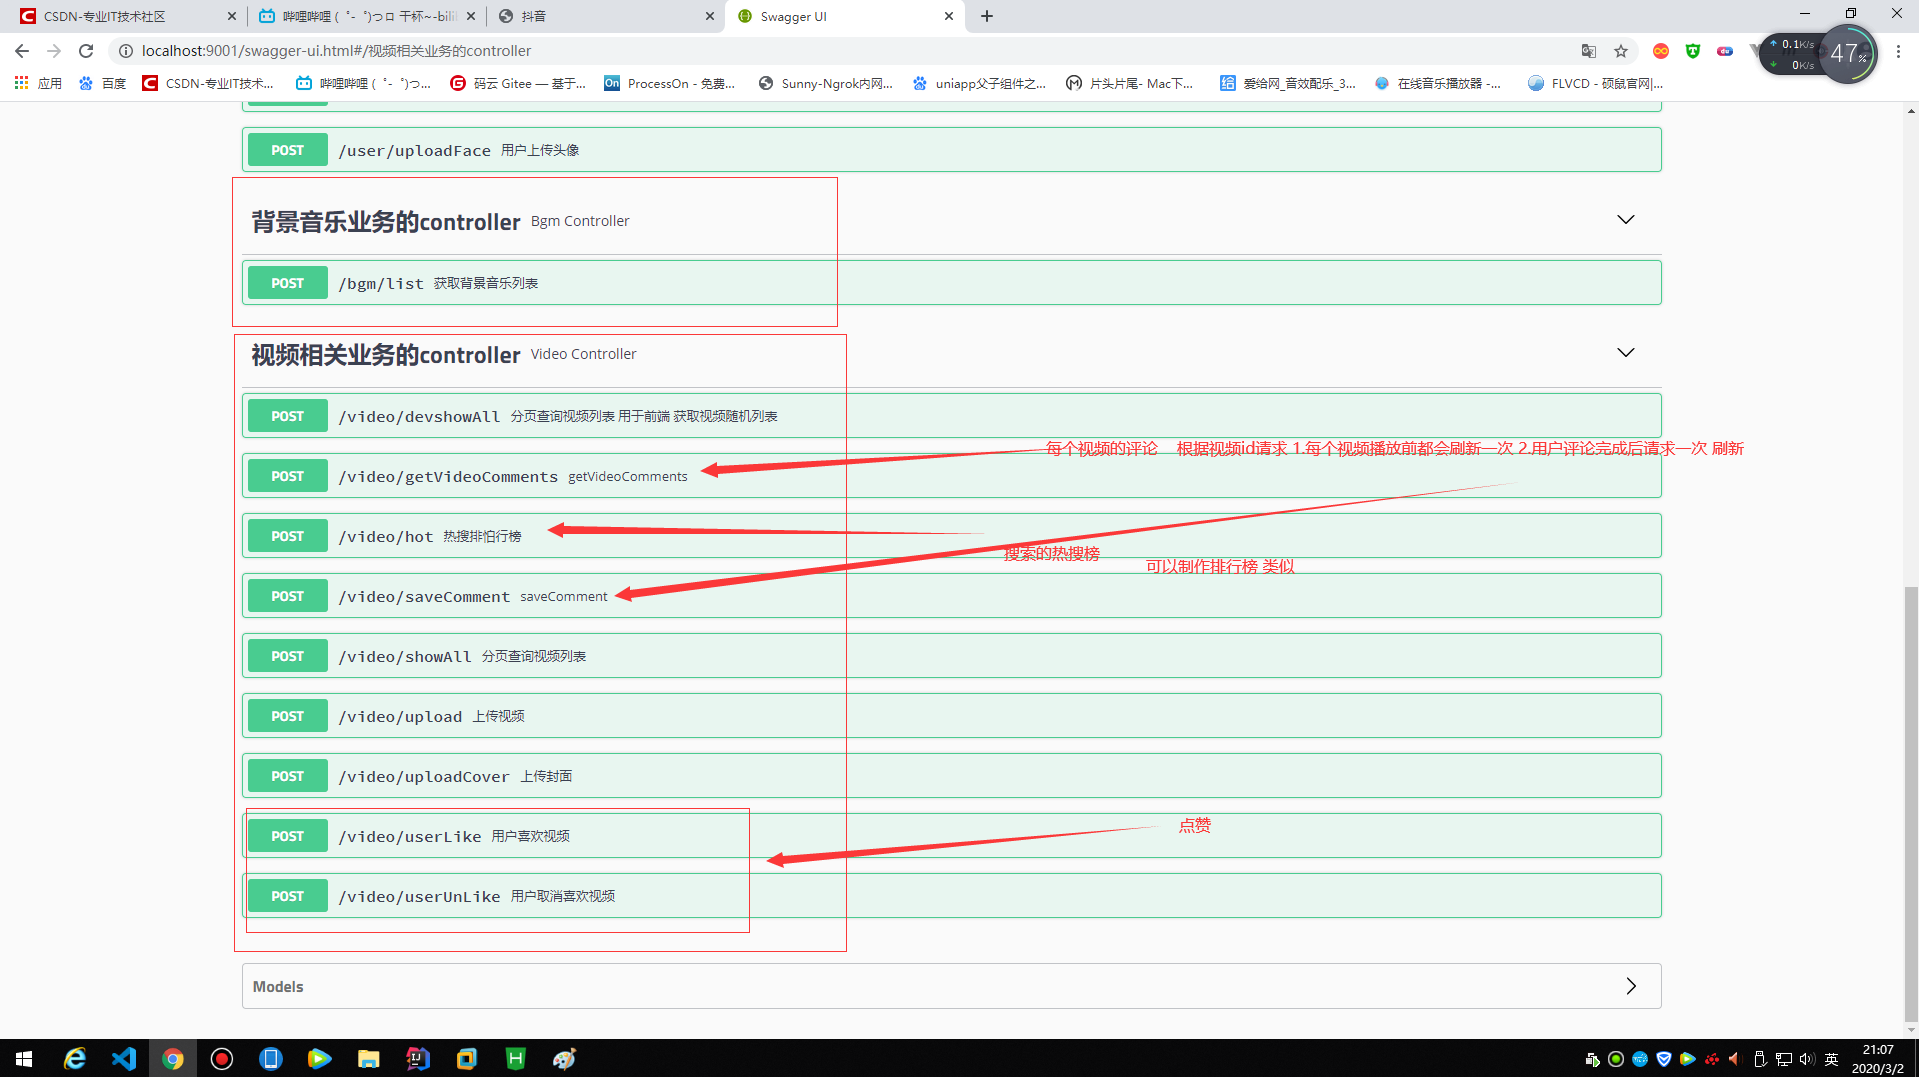Image resolution: width=1919 pixels, height=1077 pixels.
Task: Open File Explorer from taskbar
Action: (x=369, y=1058)
